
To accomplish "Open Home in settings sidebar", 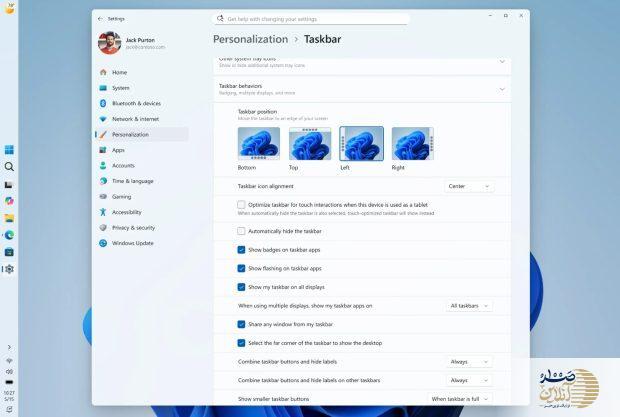I will pos(142,72).
